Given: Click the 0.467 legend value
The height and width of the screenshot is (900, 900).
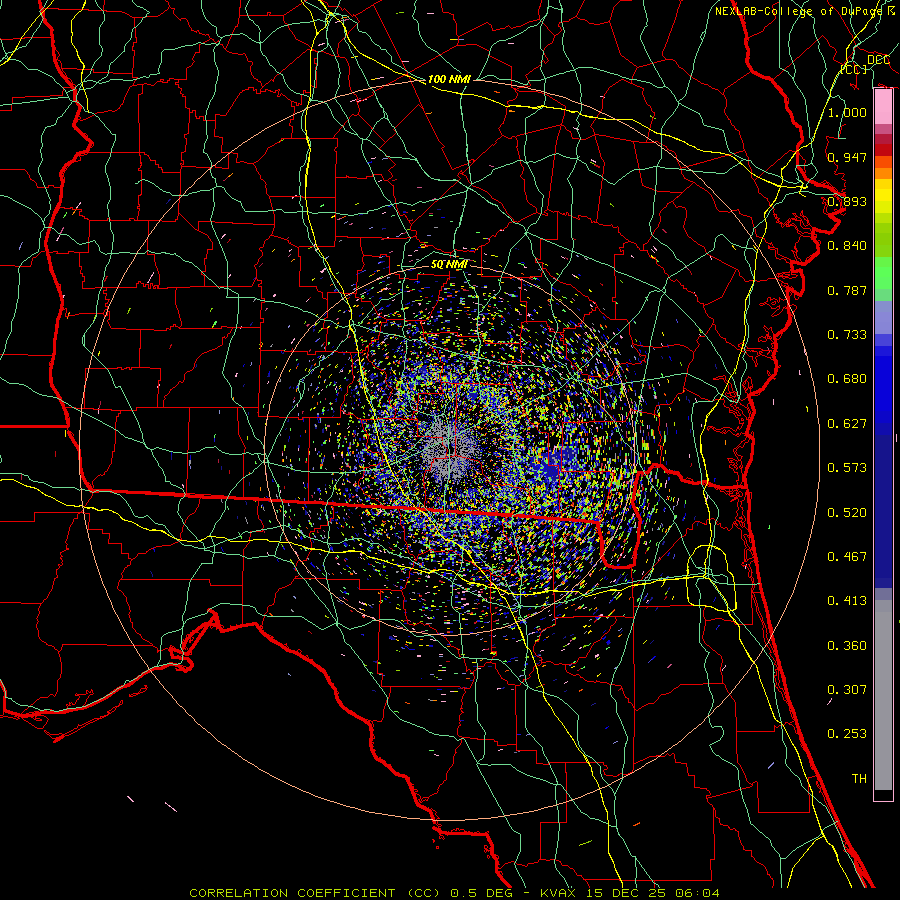Looking at the screenshot, I should tap(847, 556).
